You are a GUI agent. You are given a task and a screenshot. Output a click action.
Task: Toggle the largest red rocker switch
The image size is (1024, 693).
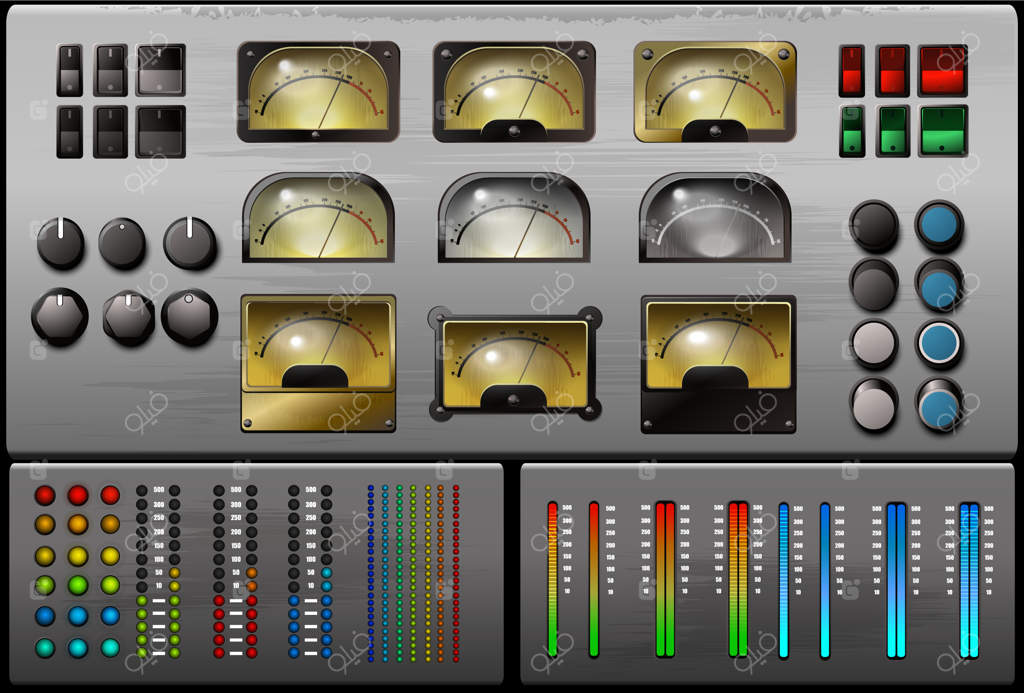[942, 70]
